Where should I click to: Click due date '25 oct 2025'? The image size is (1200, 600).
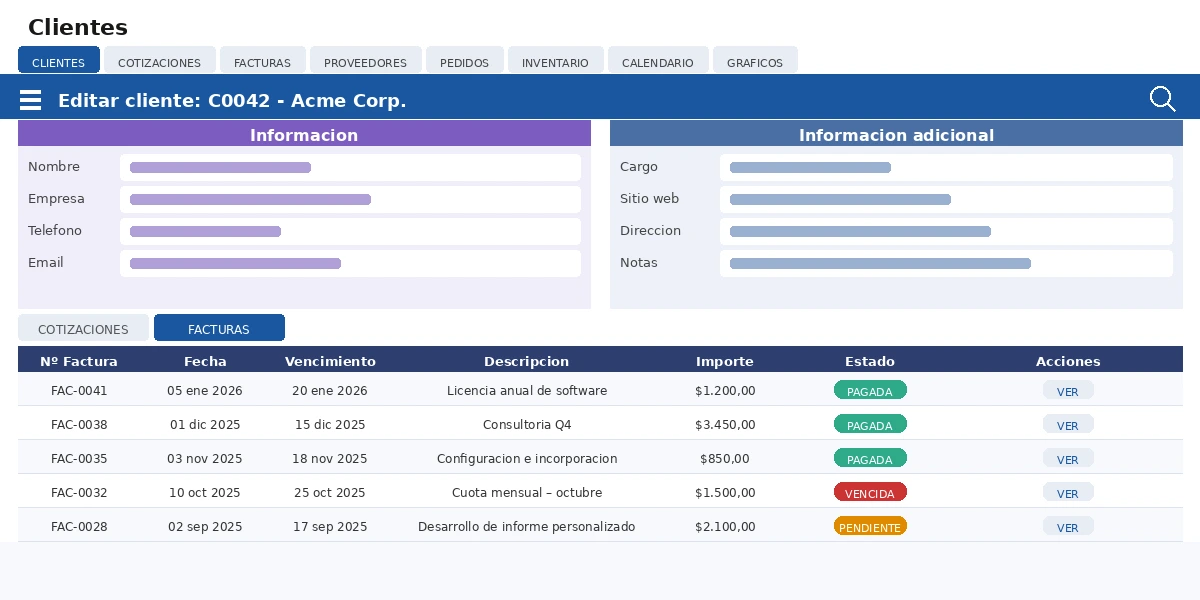click(x=330, y=492)
